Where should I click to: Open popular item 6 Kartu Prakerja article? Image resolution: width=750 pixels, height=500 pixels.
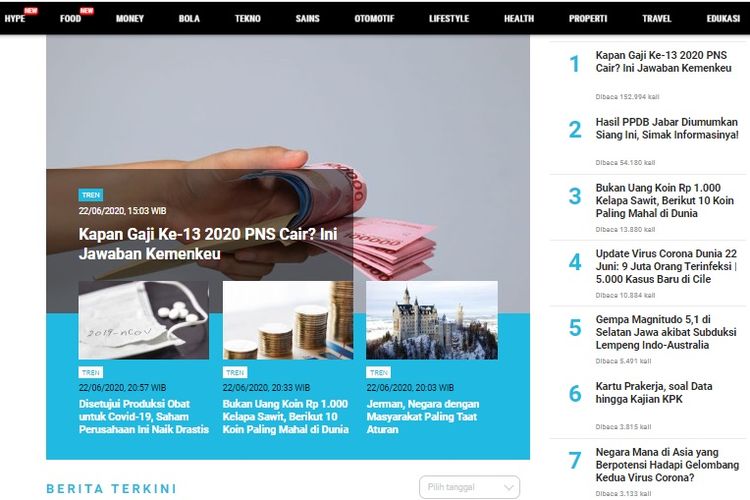tap(654, 392)
